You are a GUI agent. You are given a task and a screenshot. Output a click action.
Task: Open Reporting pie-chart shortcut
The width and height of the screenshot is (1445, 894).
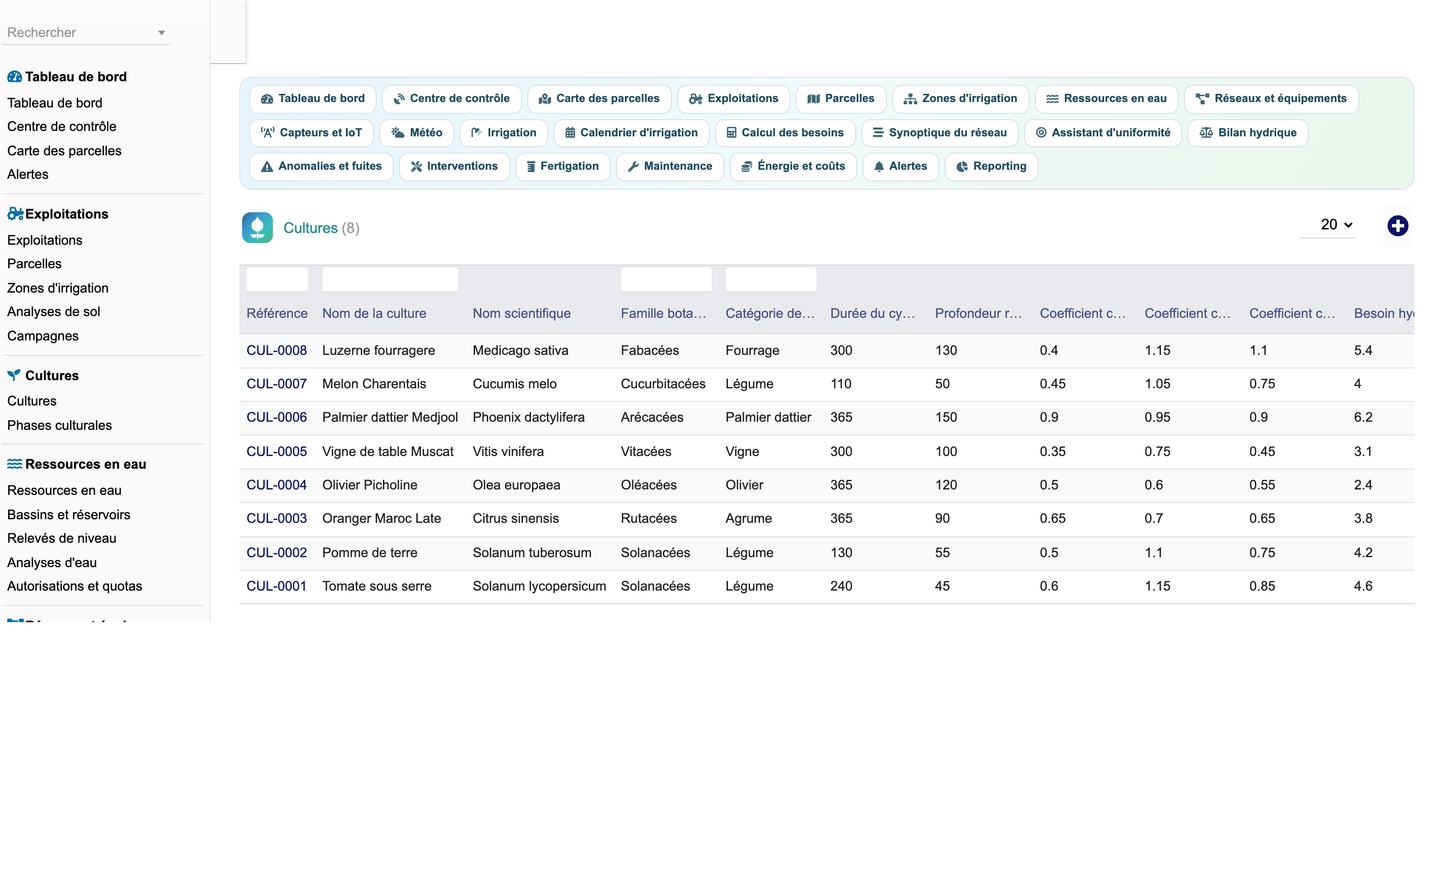click(x=991, y=167)
